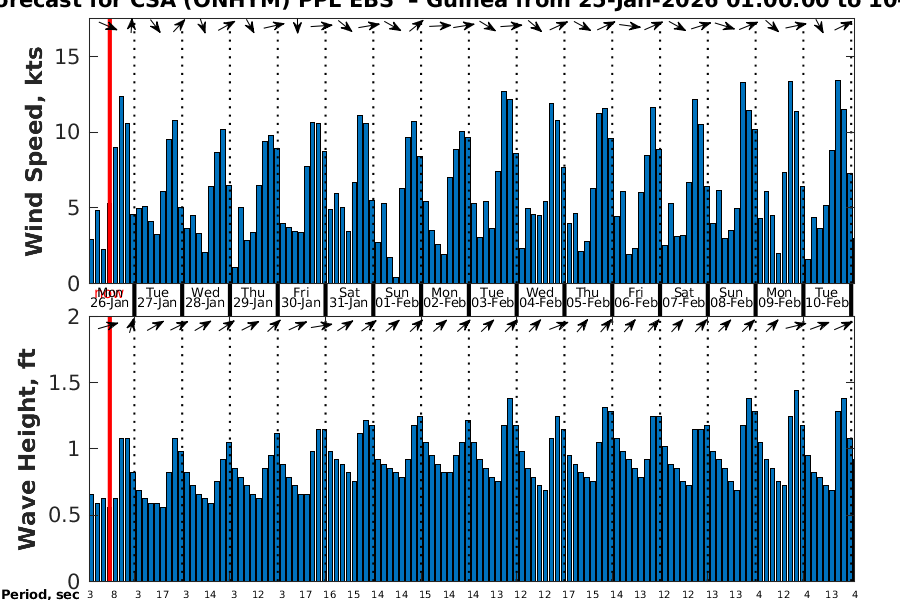Select the Mon 09-Feb date label
This screenshot has height=600, width=900.
tap(779, 297)
